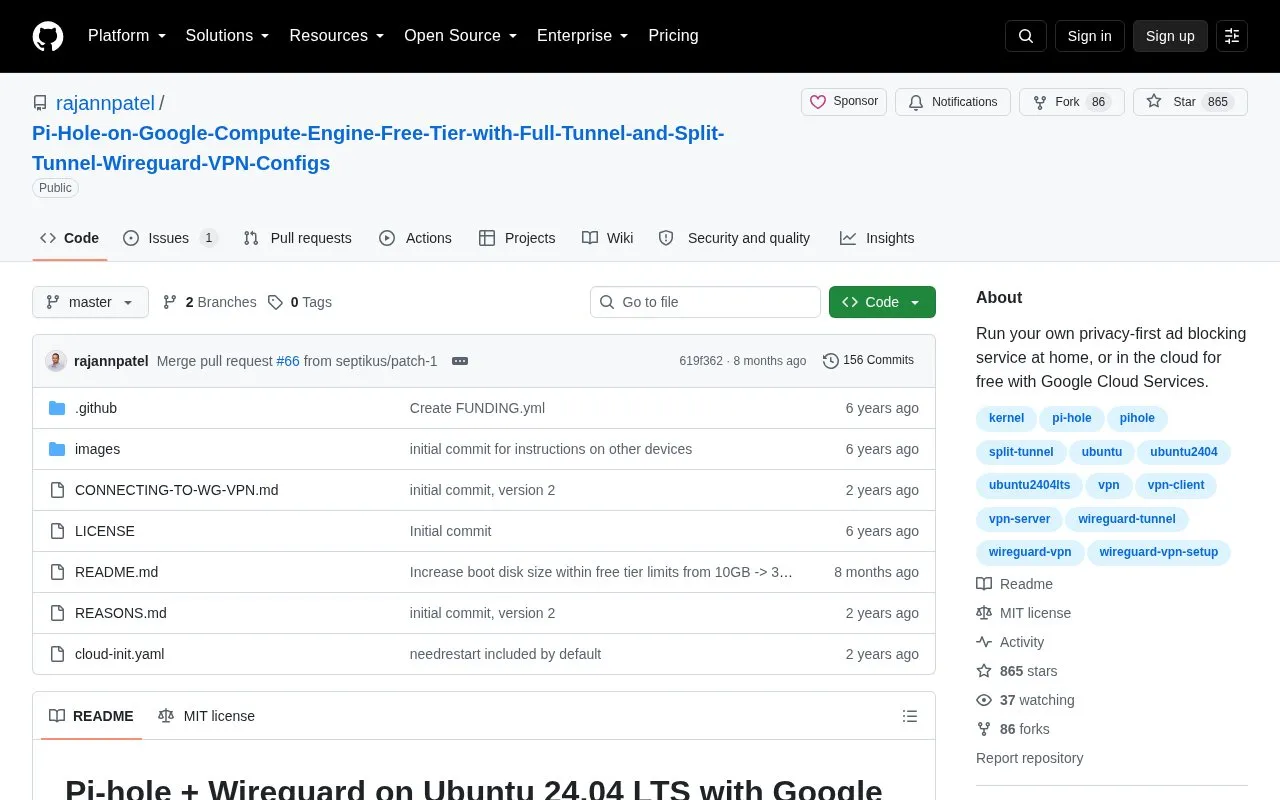The width and height of the screenshot is (1280, 800).
Task: Open the repository name link
Action: [x=378, y=148]
